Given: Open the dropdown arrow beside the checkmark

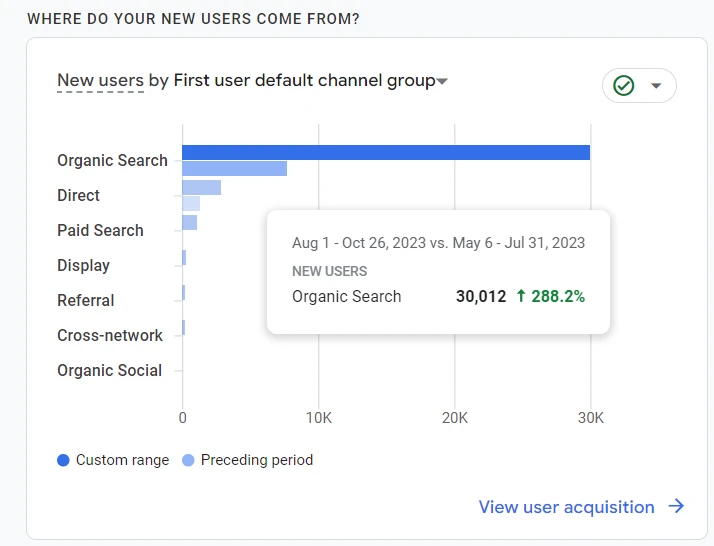Looking at the screenshot, I should pos(656,86).
